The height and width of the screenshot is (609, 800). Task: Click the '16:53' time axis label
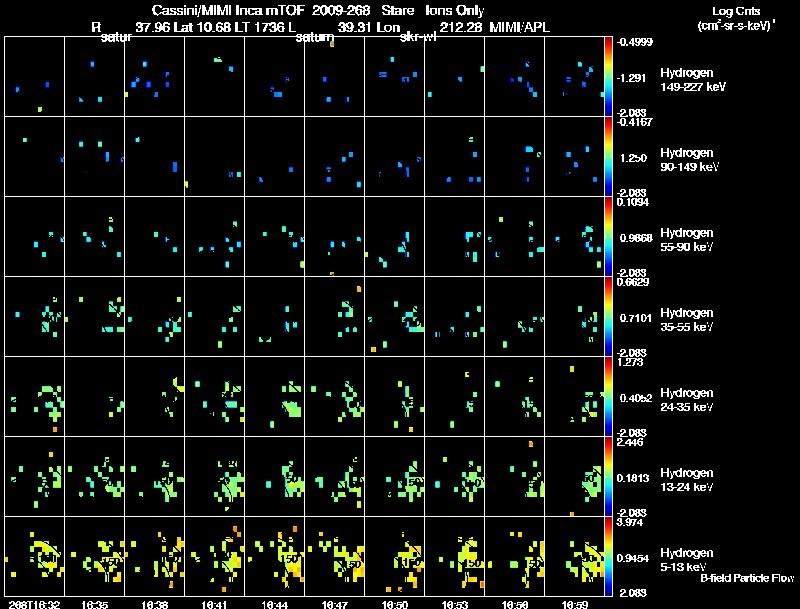[455, 604]
